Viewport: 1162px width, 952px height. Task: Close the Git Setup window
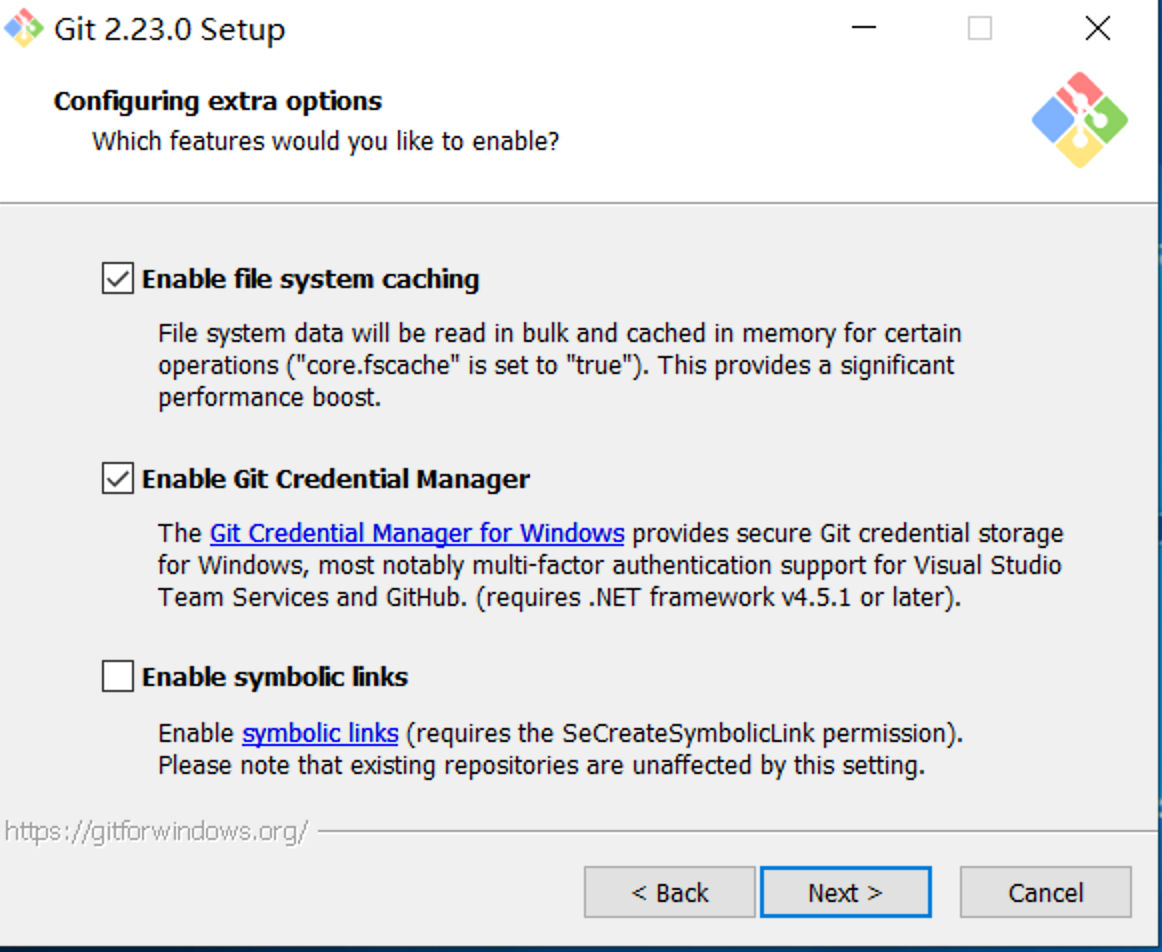1097,28
